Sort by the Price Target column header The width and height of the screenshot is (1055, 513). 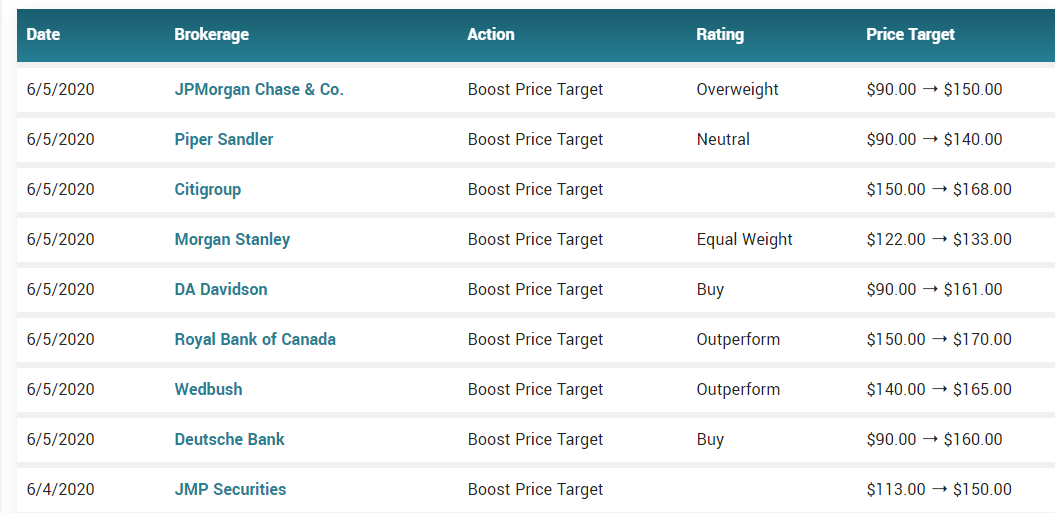(910, 34)
